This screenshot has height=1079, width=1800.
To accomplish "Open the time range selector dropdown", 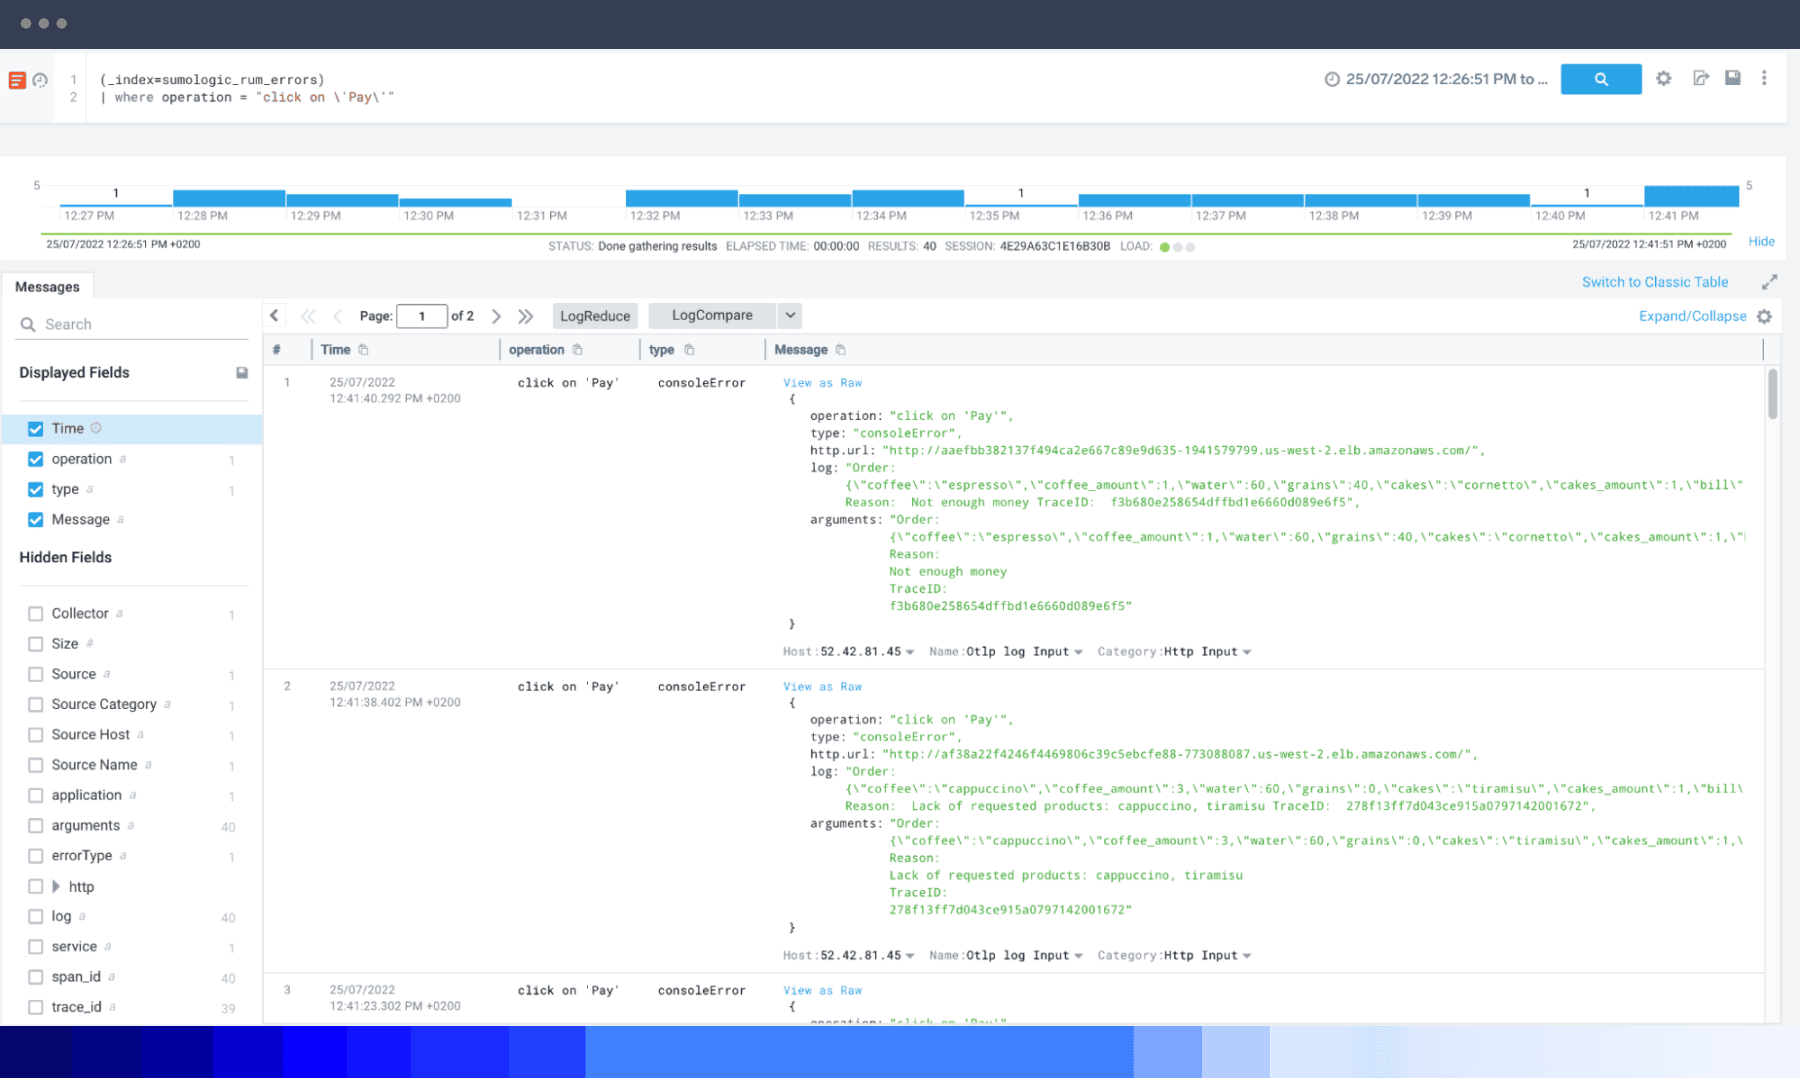I will (1436, 79).
